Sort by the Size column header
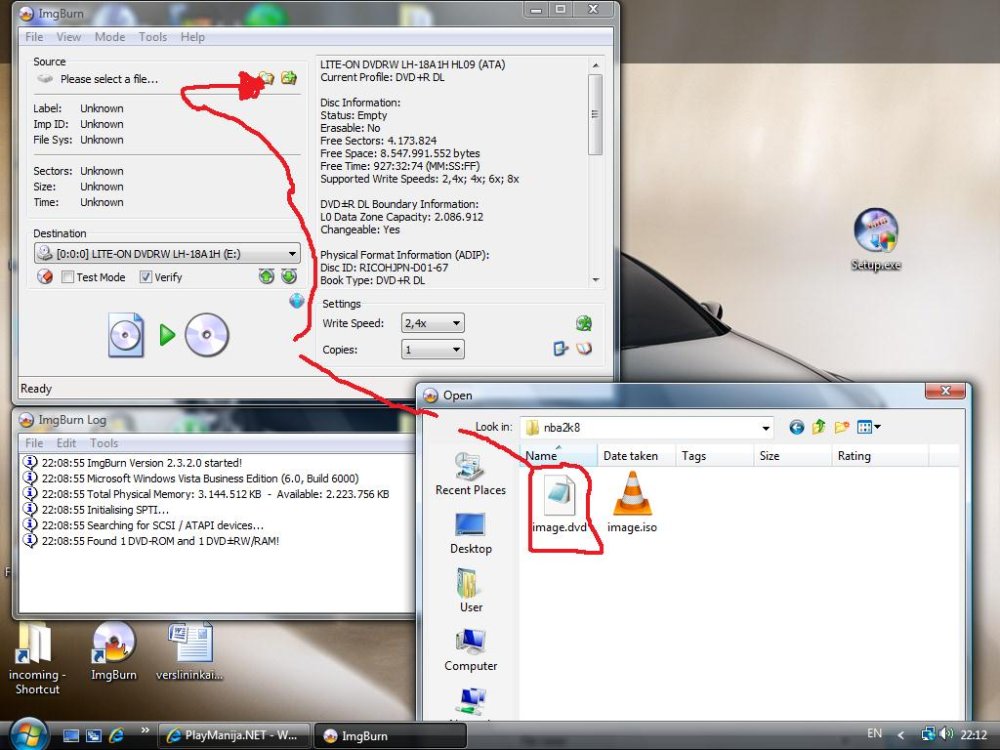 point(792,455)
